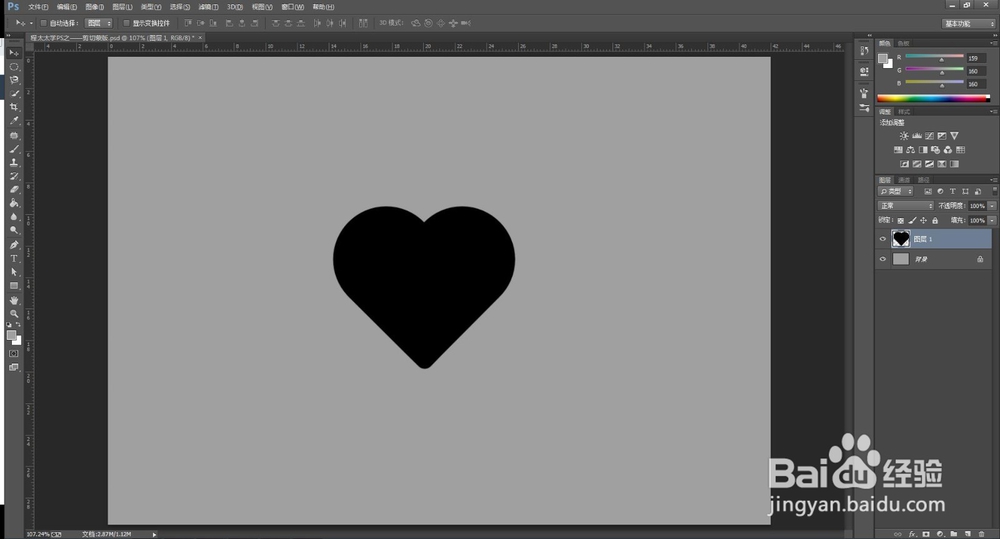The image size is (1000, 539).
Task: Open the opacity 不透明度 dropdown arrow
Action: [x=992, y=206]
